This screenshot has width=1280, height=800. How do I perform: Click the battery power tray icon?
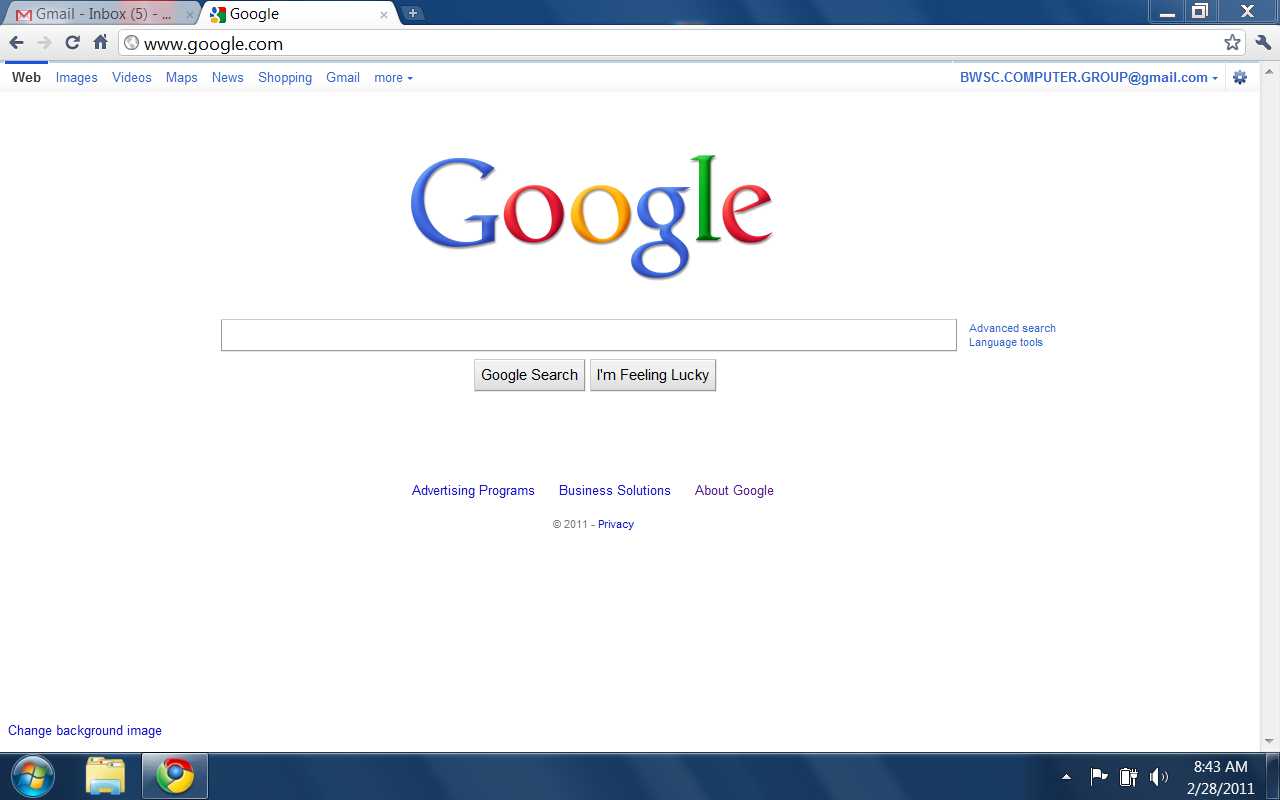(x=1128, y=776)
